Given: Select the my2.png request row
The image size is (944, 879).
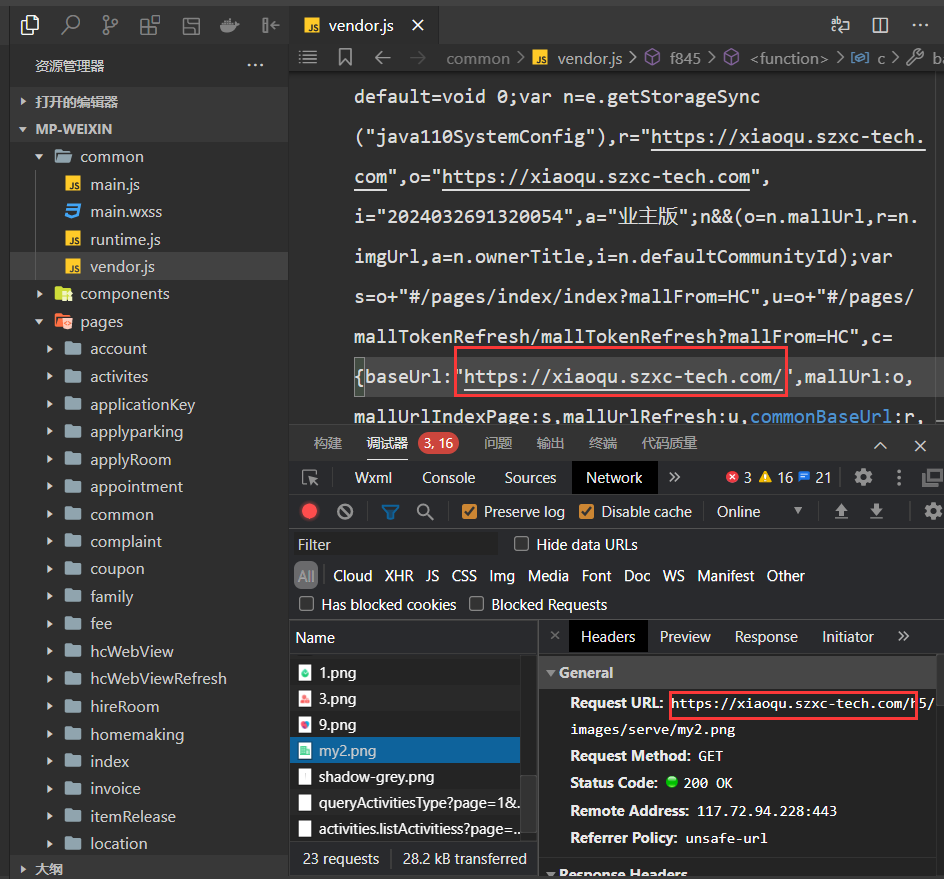Looking at the screenshot, I should click(x=405, y=751).
